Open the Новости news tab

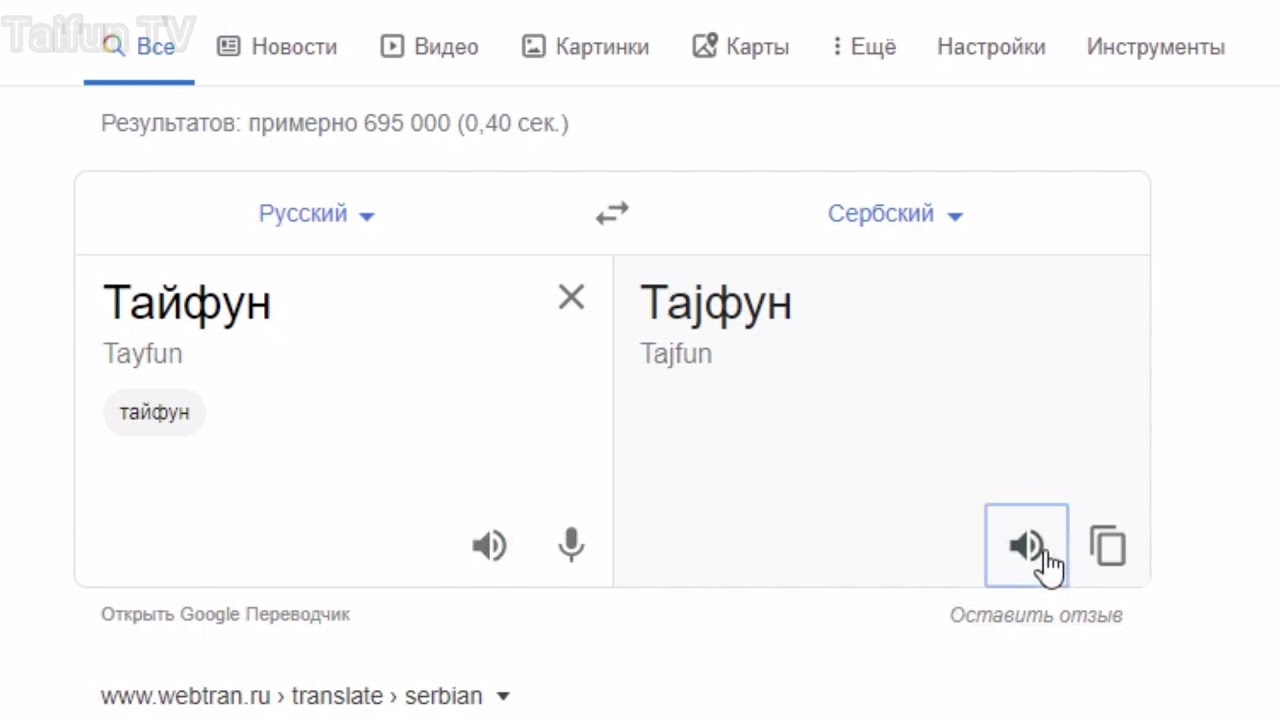(278, 47)
